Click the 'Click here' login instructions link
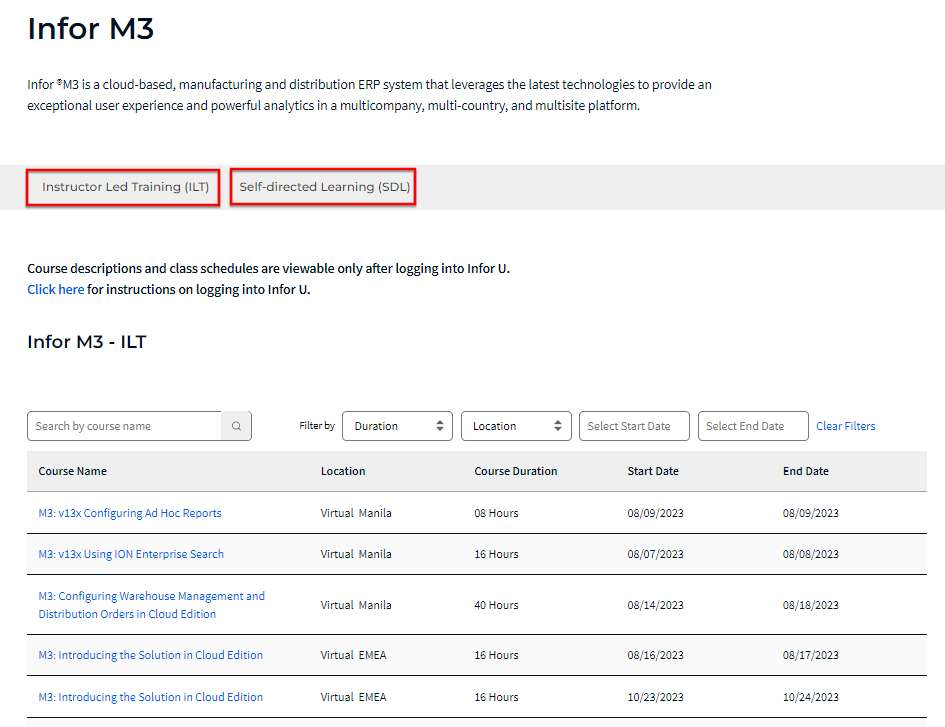 coord(56,290)
